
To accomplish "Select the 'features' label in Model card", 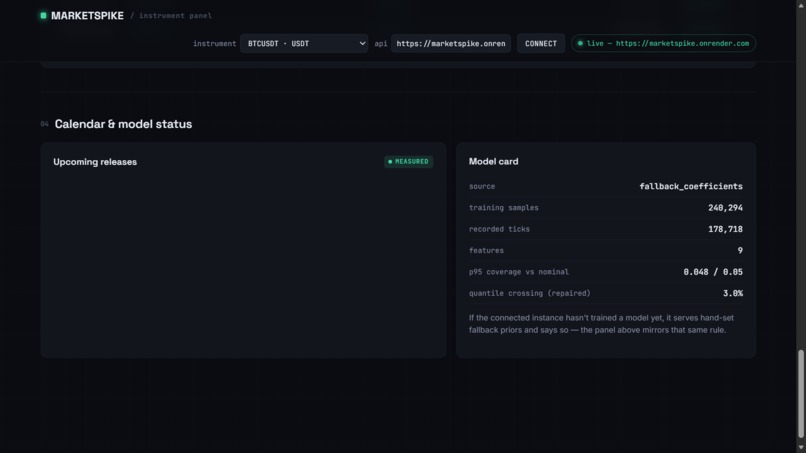I will coord(486,250).
